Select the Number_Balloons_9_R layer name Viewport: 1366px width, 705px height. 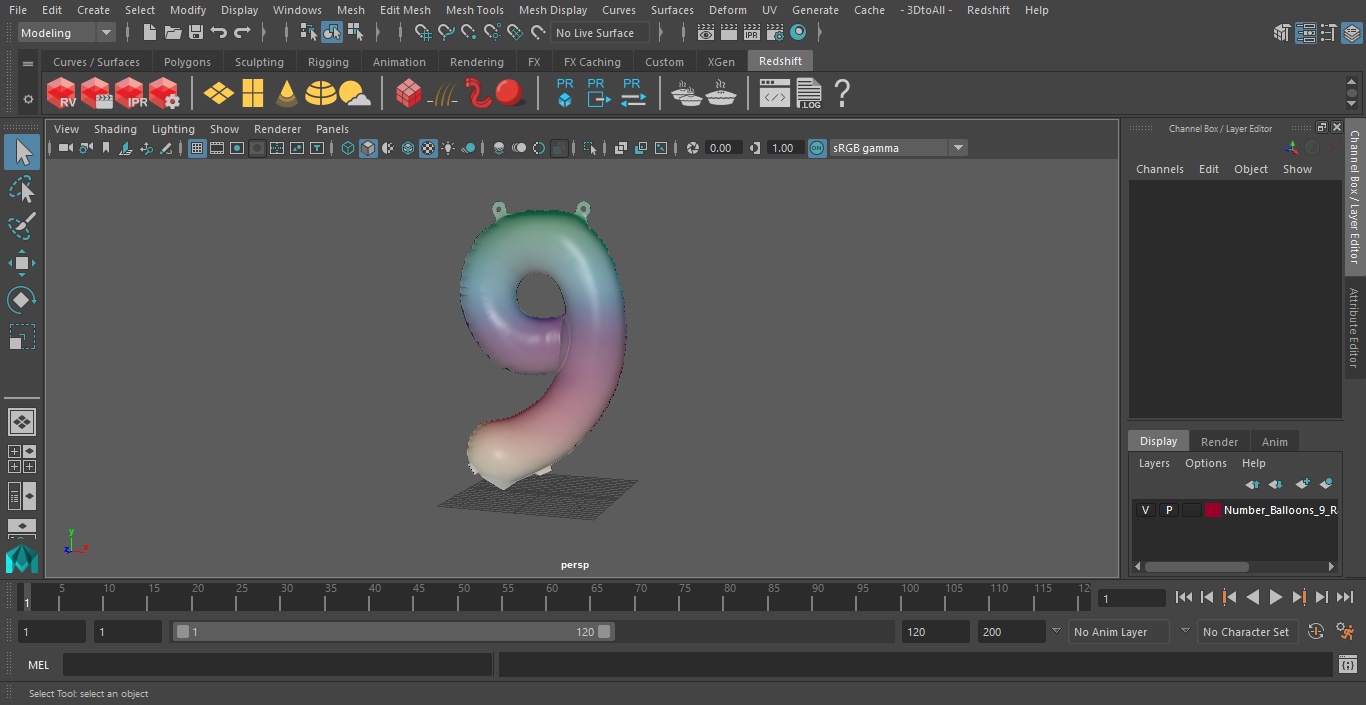[1280, 510]
